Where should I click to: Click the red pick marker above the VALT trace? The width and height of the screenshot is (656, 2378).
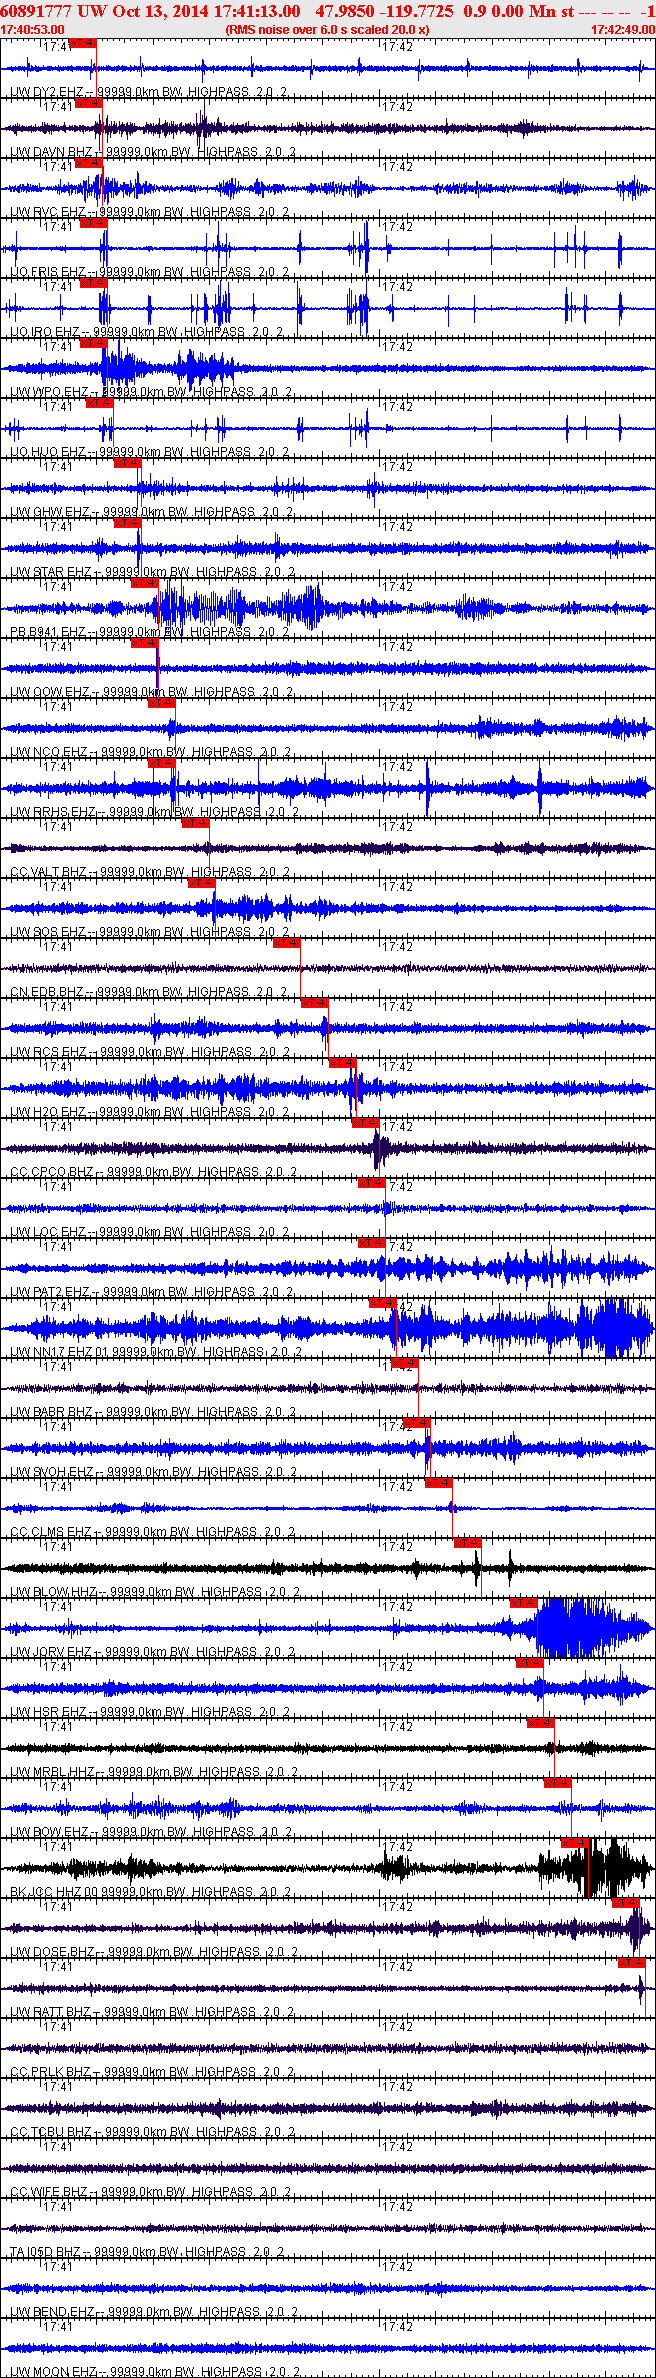click(x=196, y=823)
